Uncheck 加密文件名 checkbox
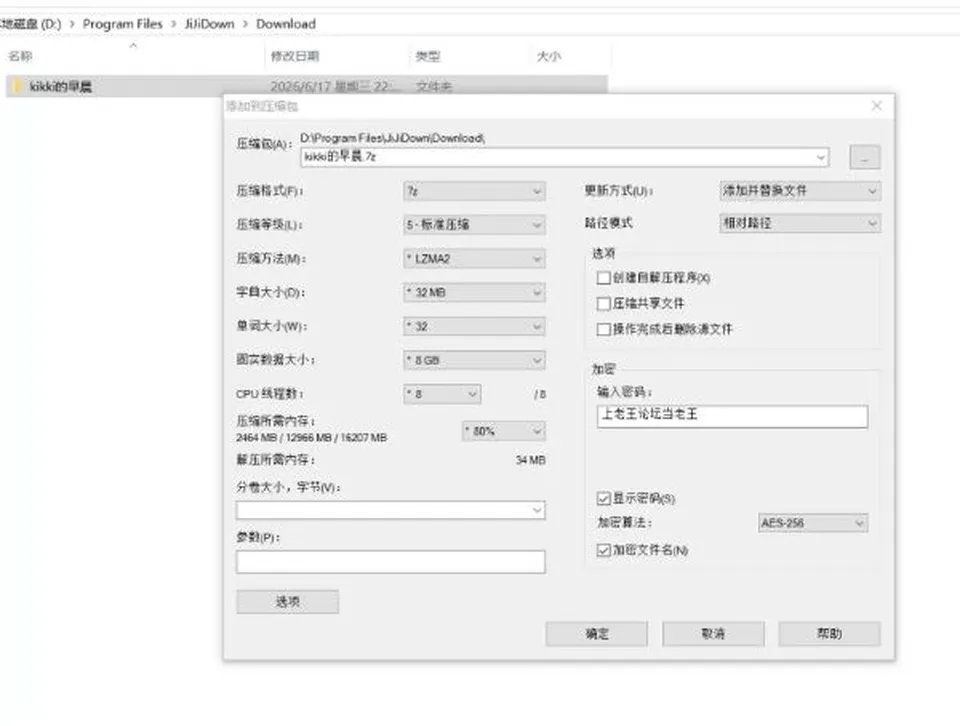Image resolution: width=960 pixels, height=726 pixels. click(604, 550)
